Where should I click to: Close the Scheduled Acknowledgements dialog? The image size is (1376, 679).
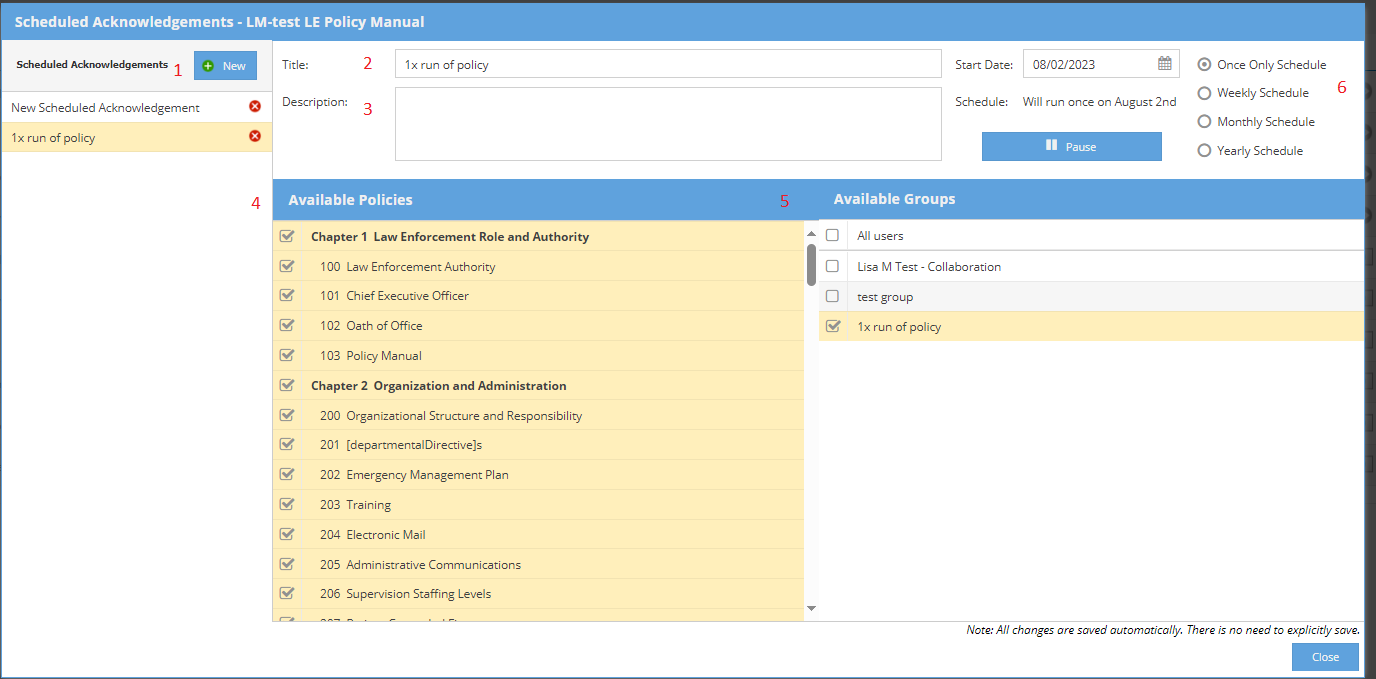click(1325, 657)
